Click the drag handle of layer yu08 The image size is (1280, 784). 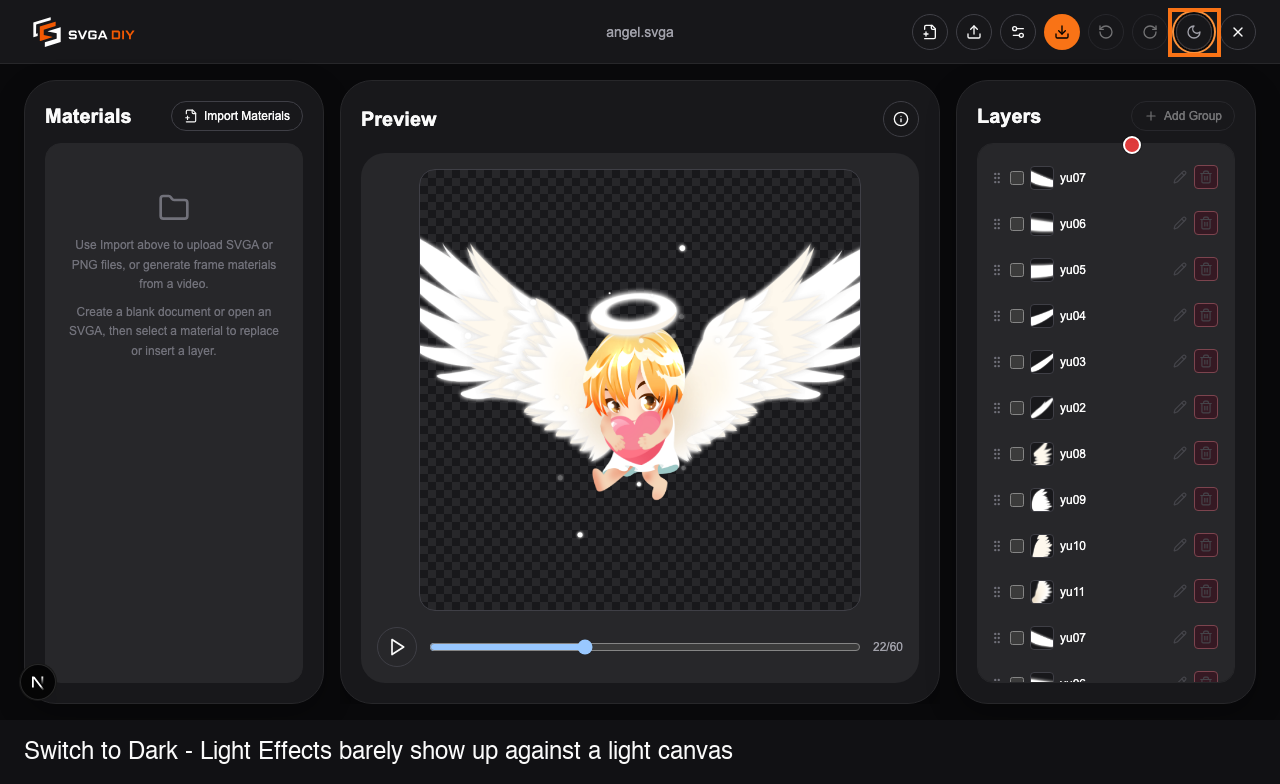click(997, 454)
